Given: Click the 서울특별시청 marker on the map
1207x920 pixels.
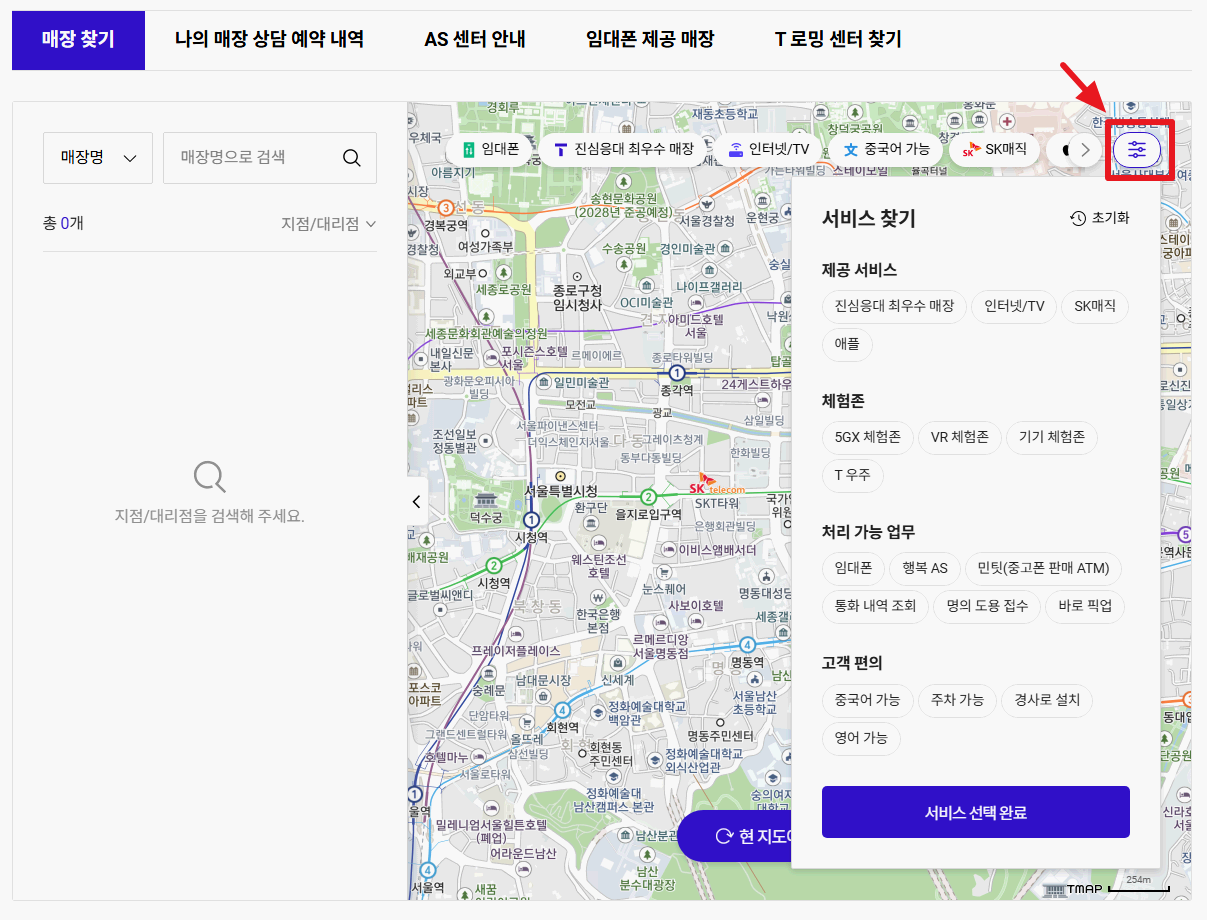Looking at the screenshot, I should [x=560, y=476].
